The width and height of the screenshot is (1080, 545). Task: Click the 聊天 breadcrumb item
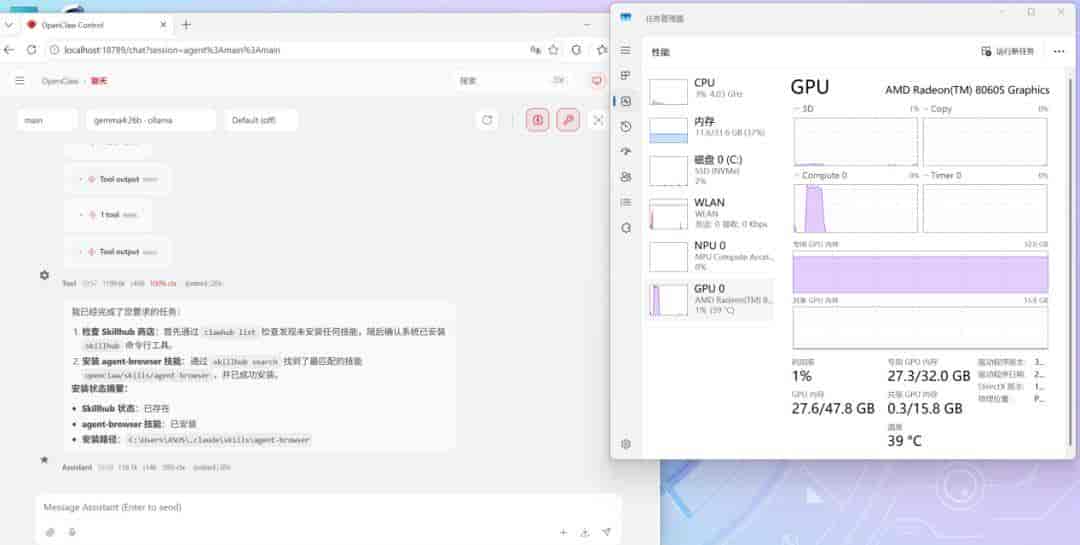(x=99, y=81)
